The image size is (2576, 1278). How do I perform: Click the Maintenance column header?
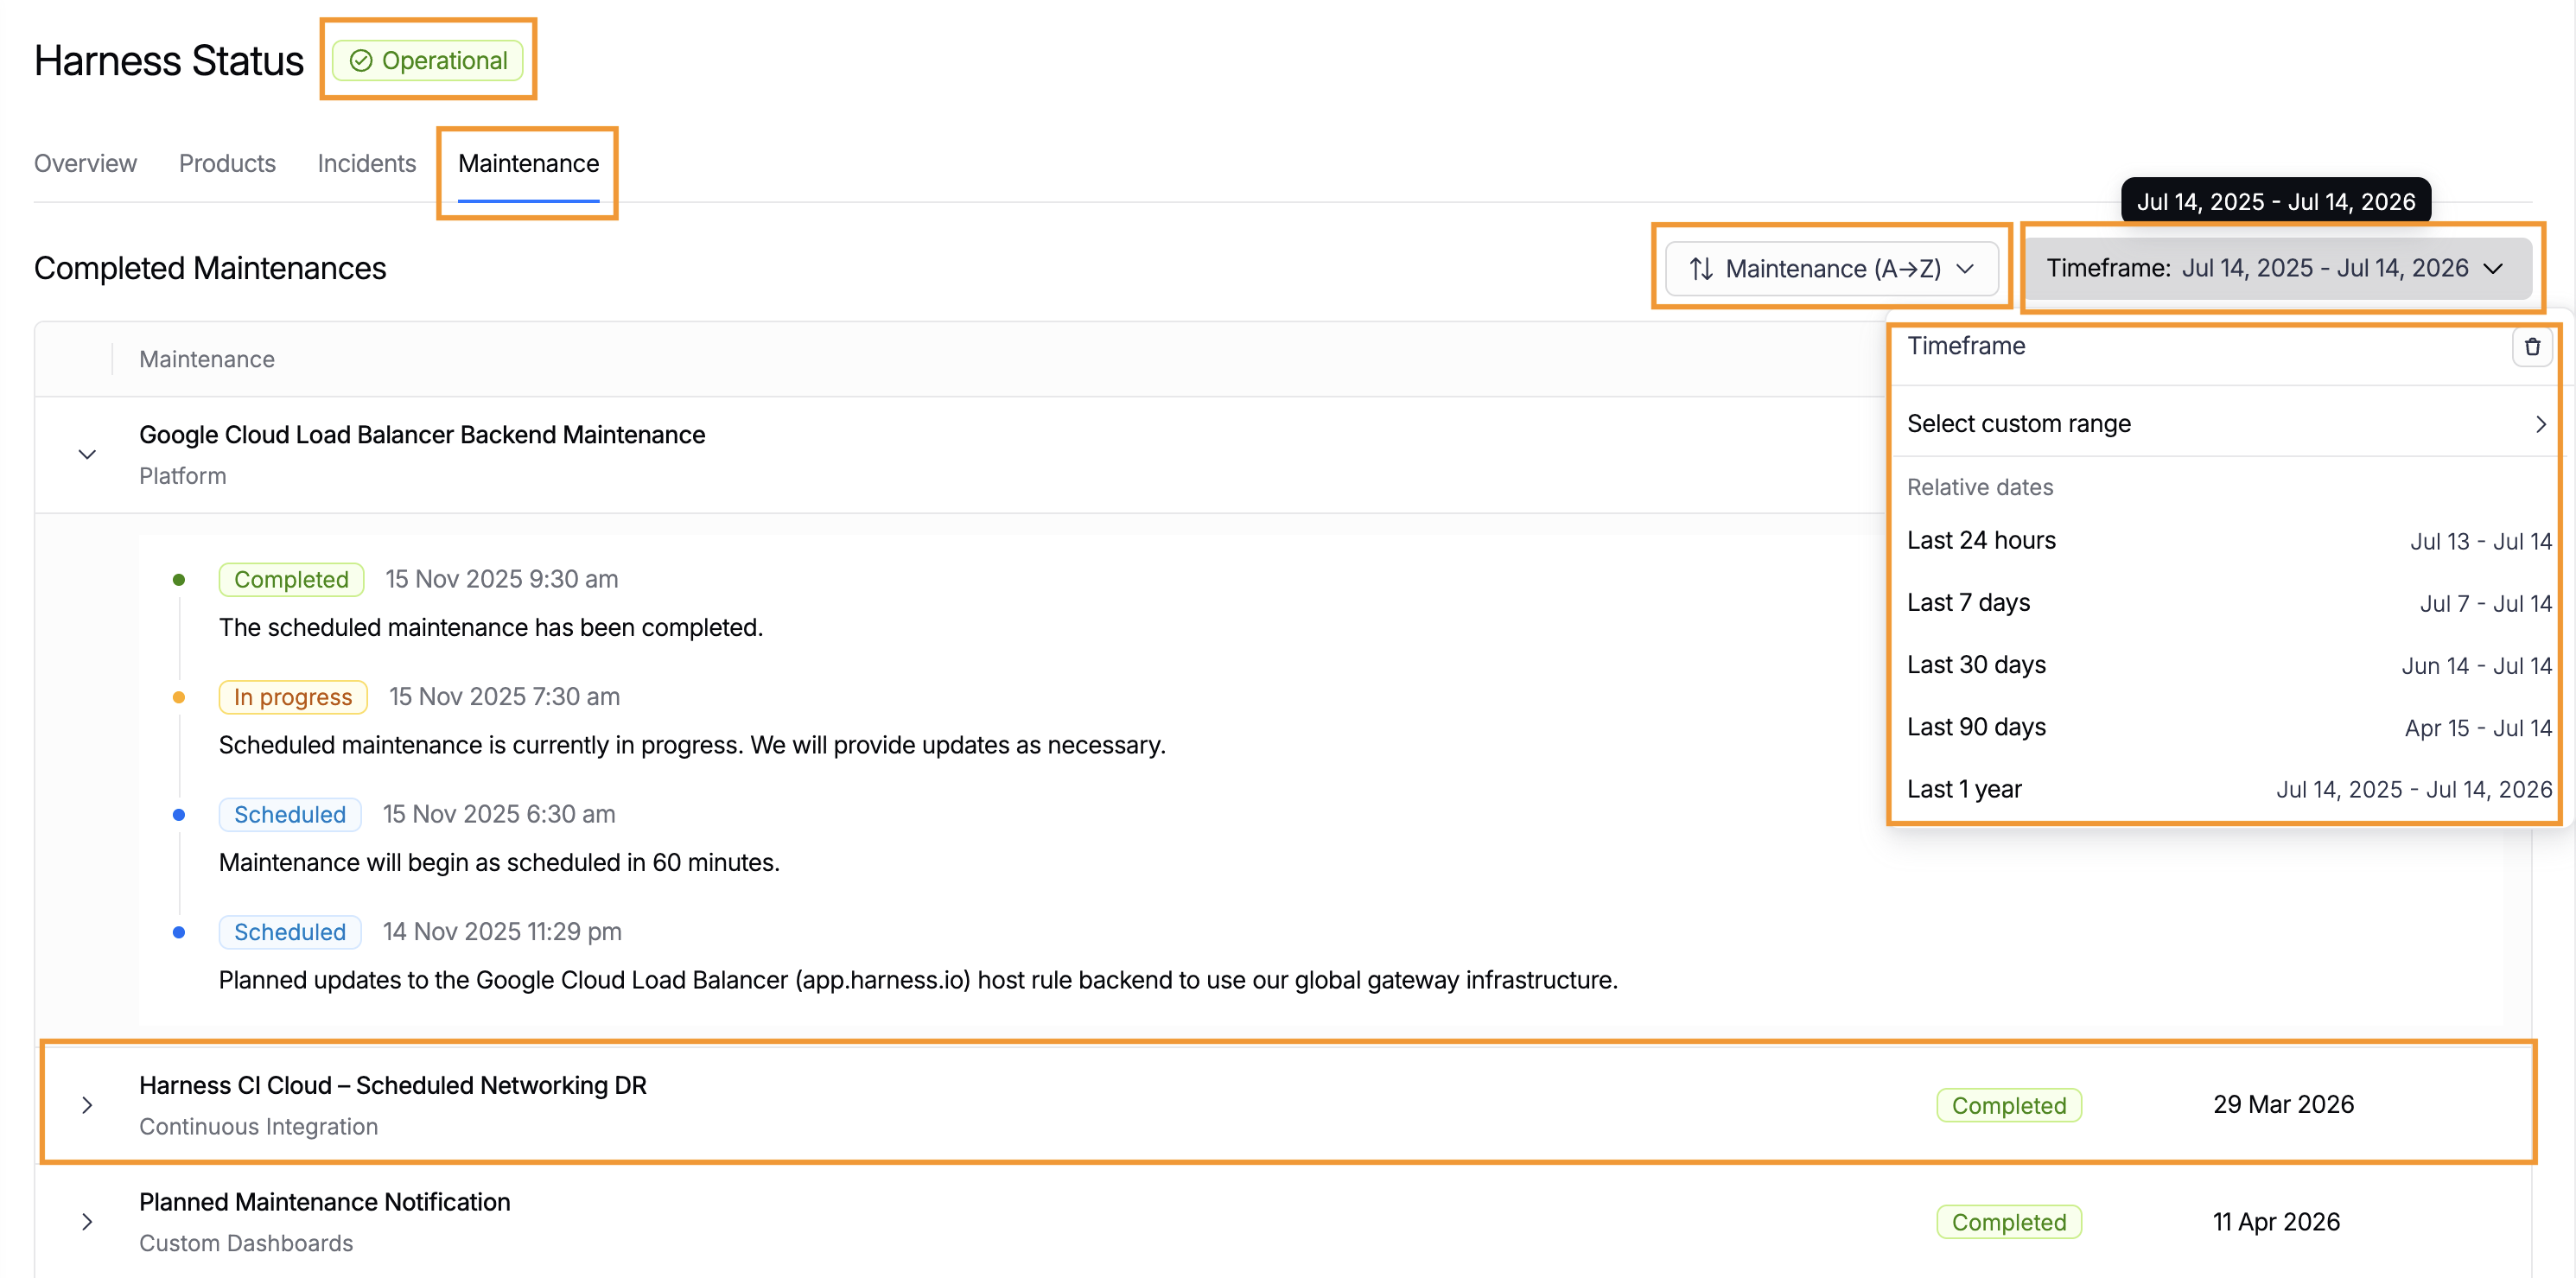point(207,359)
